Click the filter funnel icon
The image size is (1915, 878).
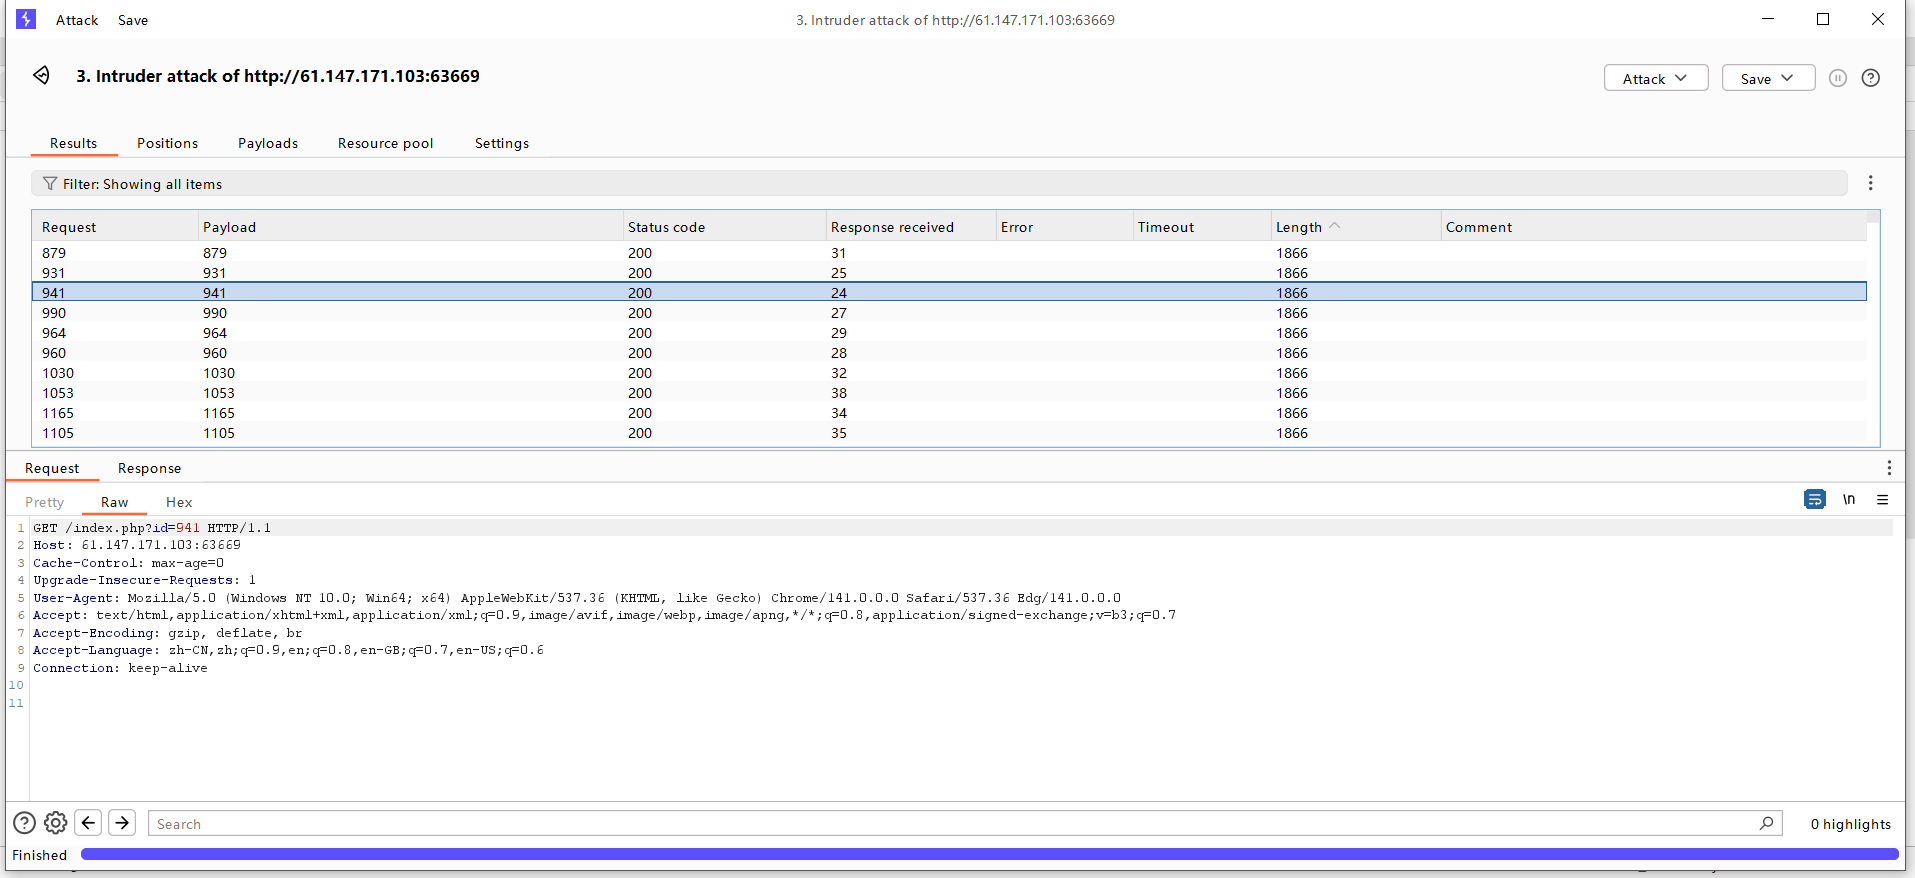(x=50, y=184)
